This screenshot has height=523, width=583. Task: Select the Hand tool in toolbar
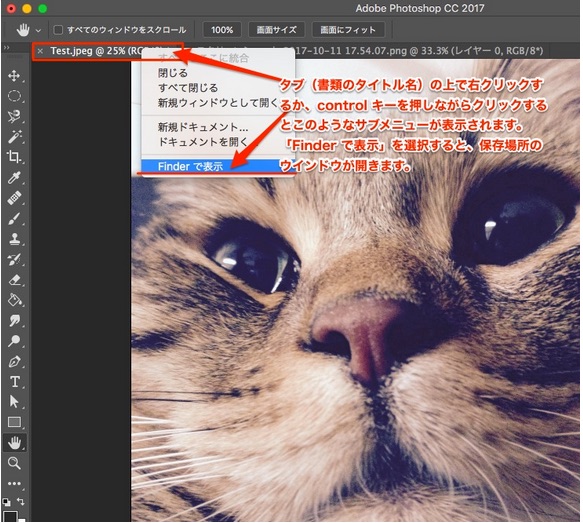point(14,443)
